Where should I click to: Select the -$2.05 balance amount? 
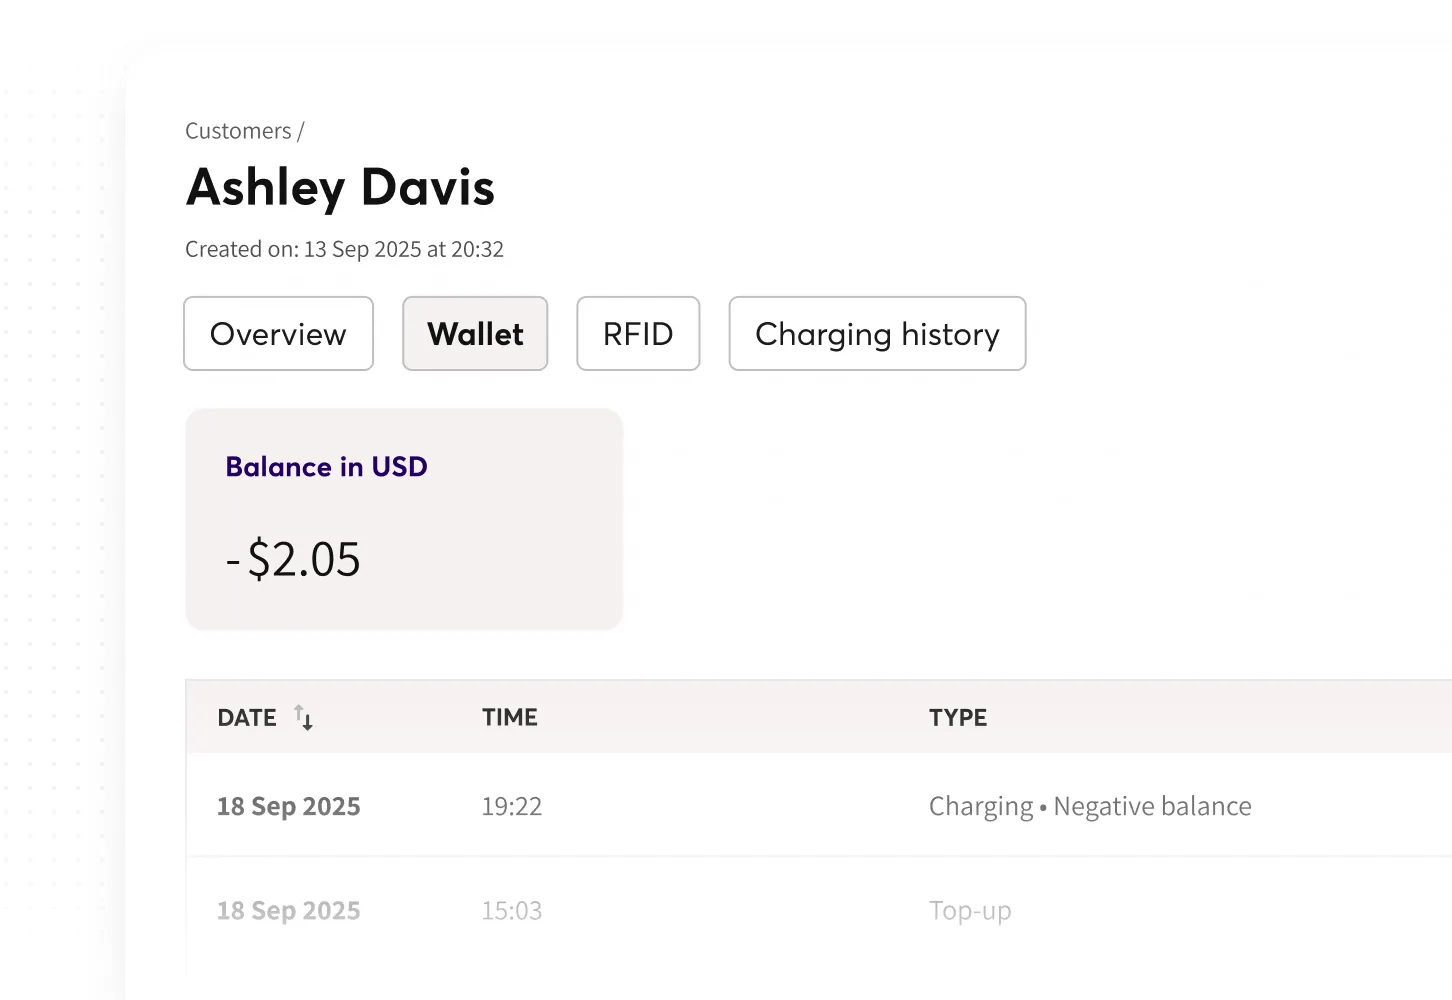293,559
